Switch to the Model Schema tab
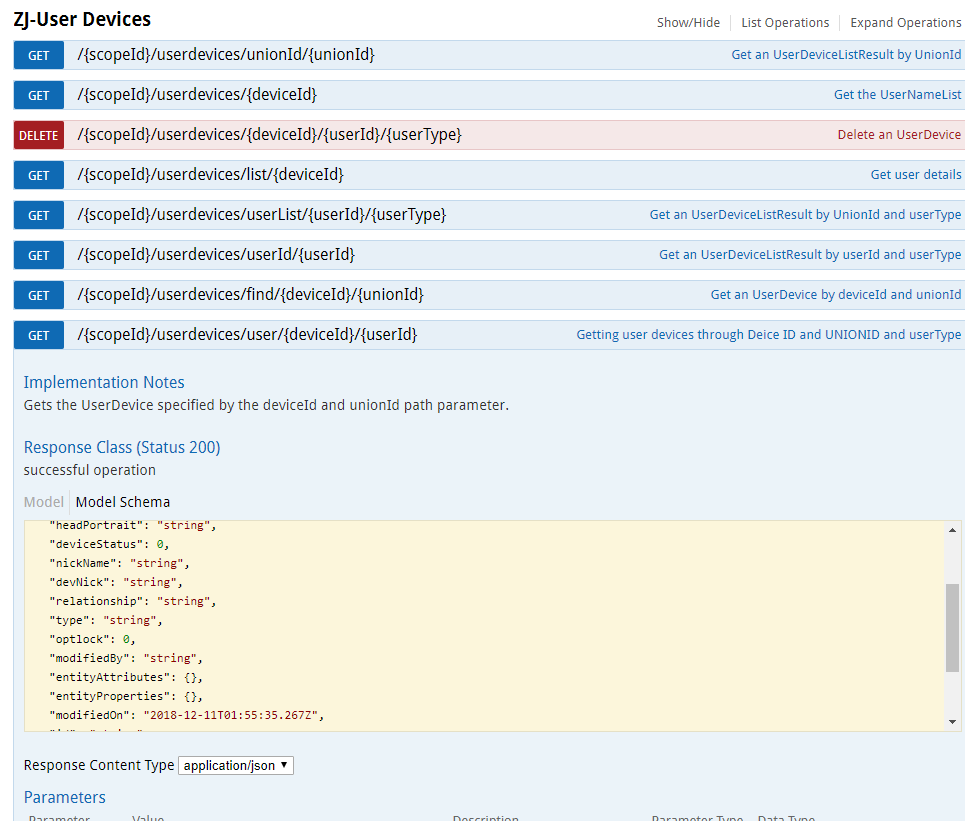The height and width of the screenshot is (821, 965). point(122,502)
